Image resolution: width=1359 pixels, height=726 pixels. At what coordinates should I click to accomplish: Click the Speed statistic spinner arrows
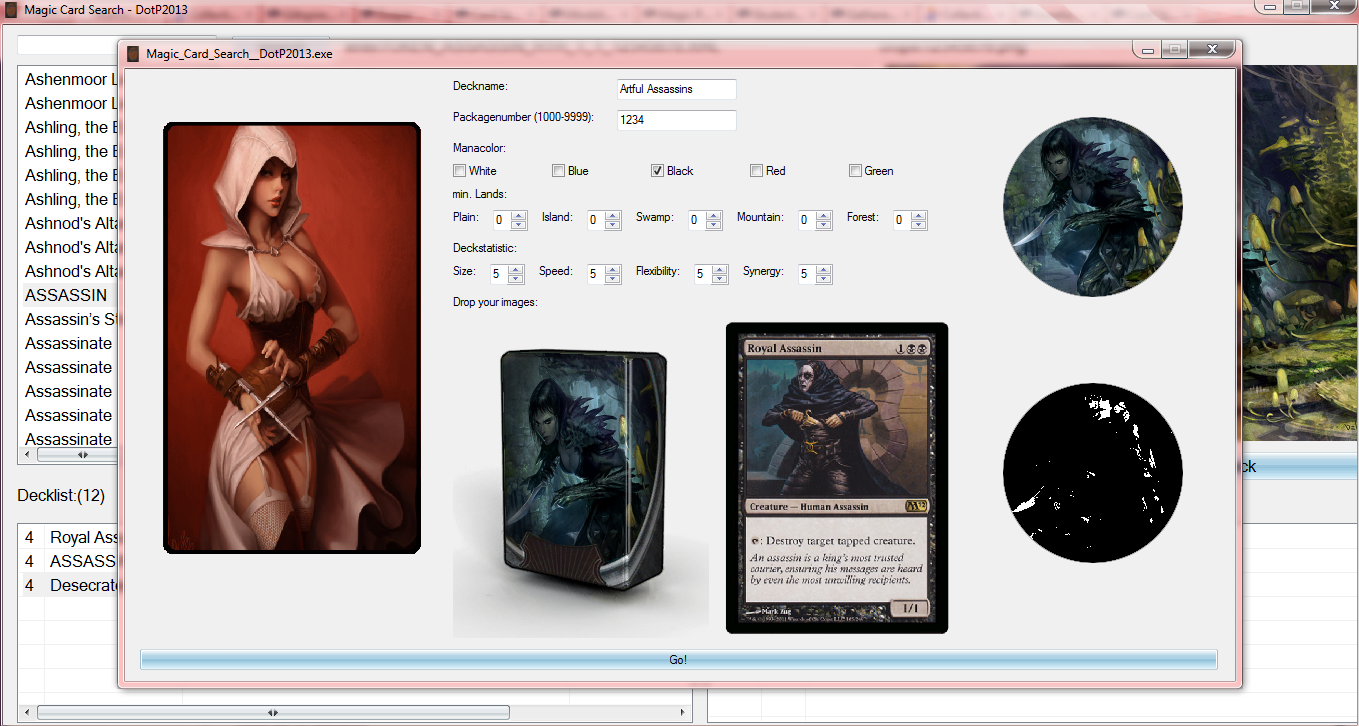[614, 274]
